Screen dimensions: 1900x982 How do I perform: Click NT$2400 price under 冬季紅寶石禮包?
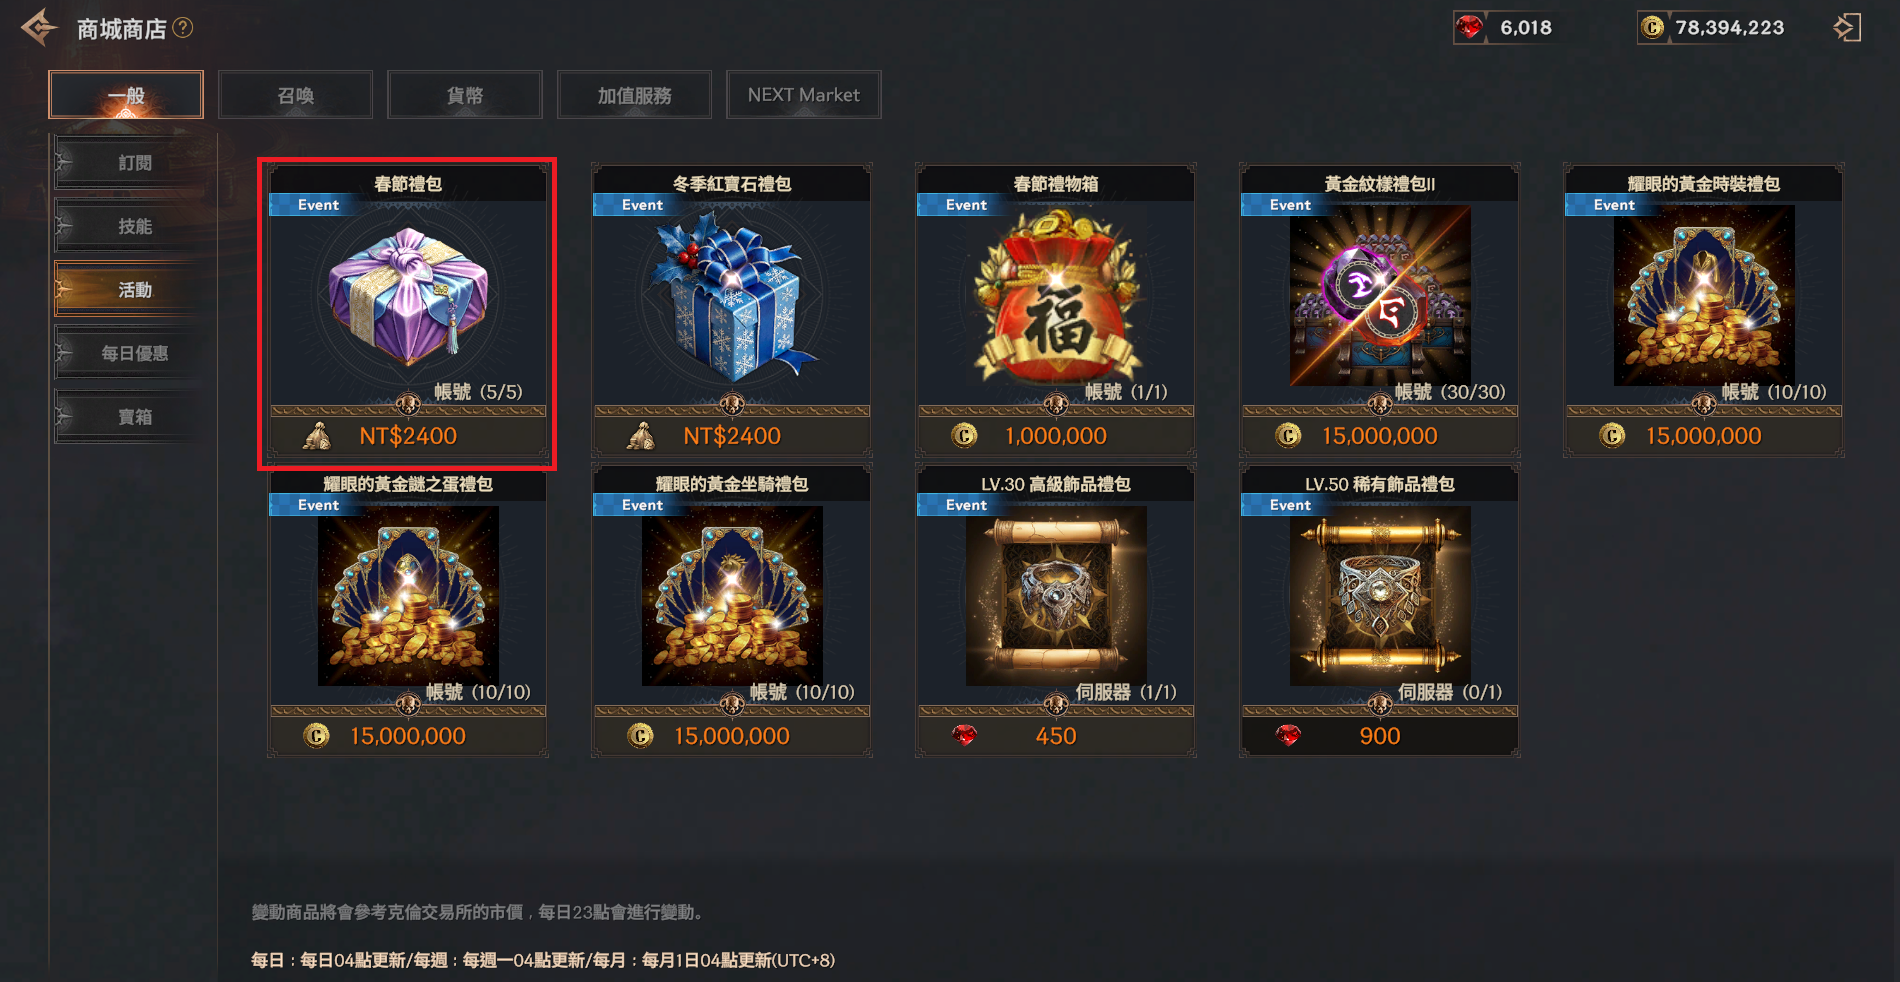pos(732,436)
